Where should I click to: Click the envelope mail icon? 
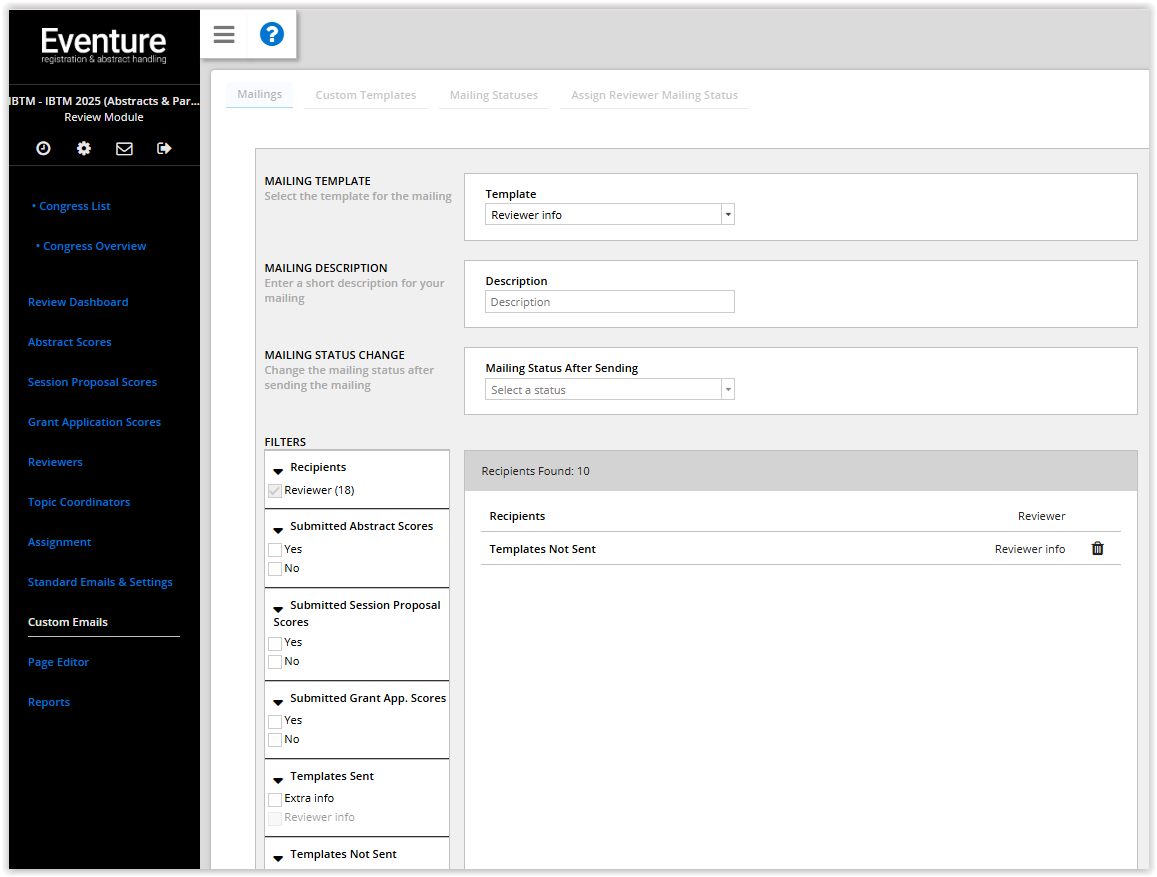[124, 148]
